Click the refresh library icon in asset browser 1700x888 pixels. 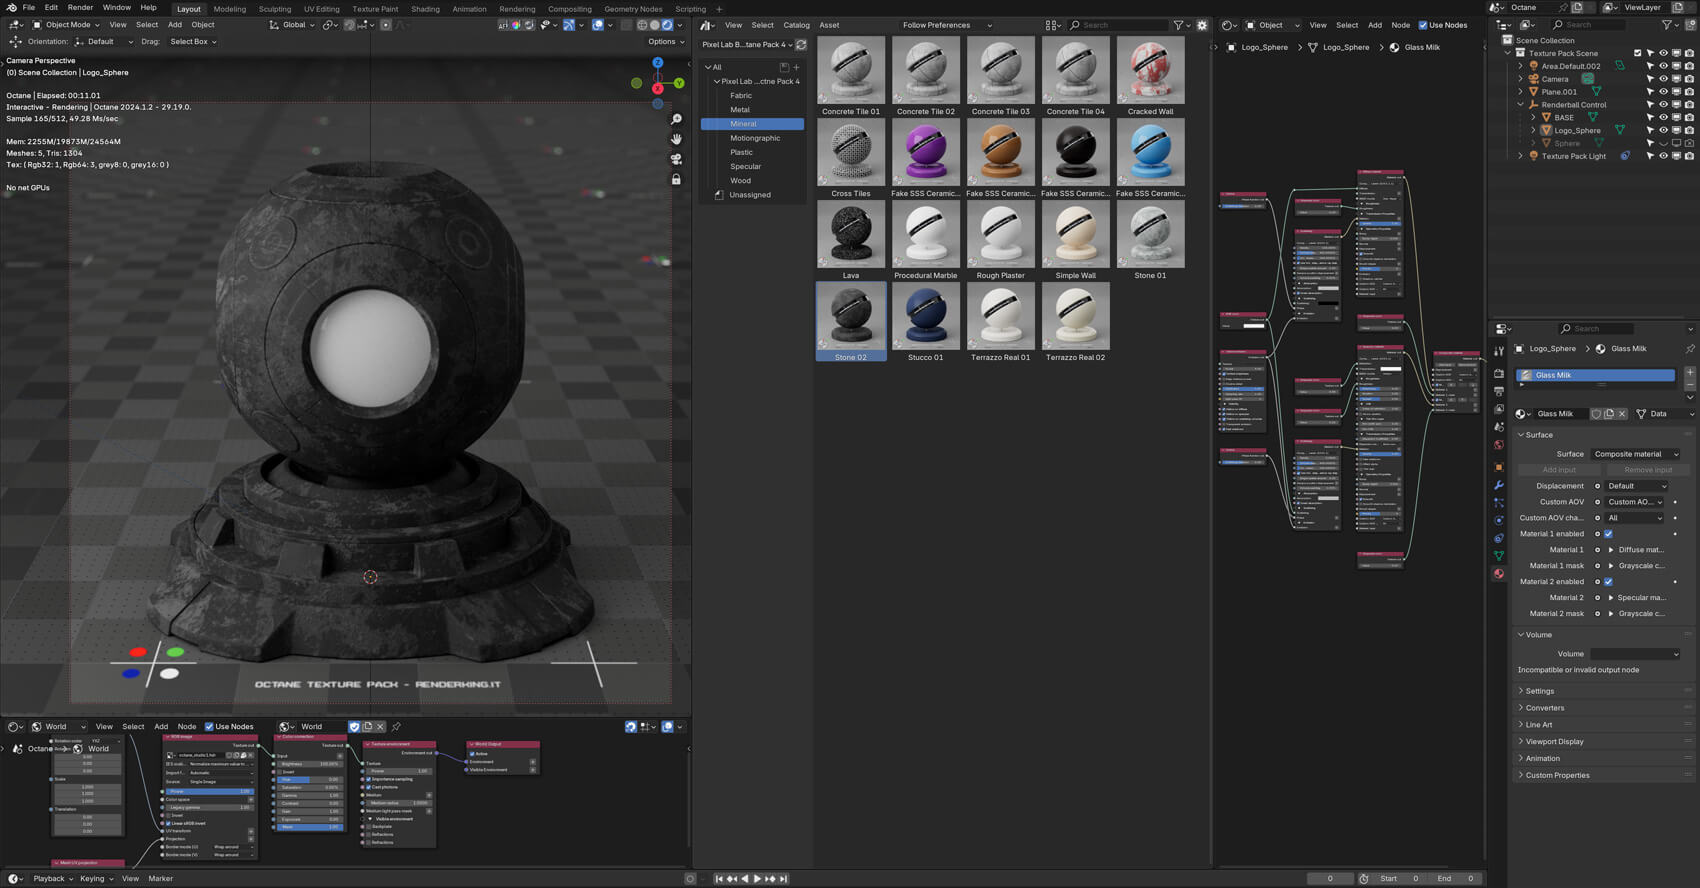pos(801,45)
